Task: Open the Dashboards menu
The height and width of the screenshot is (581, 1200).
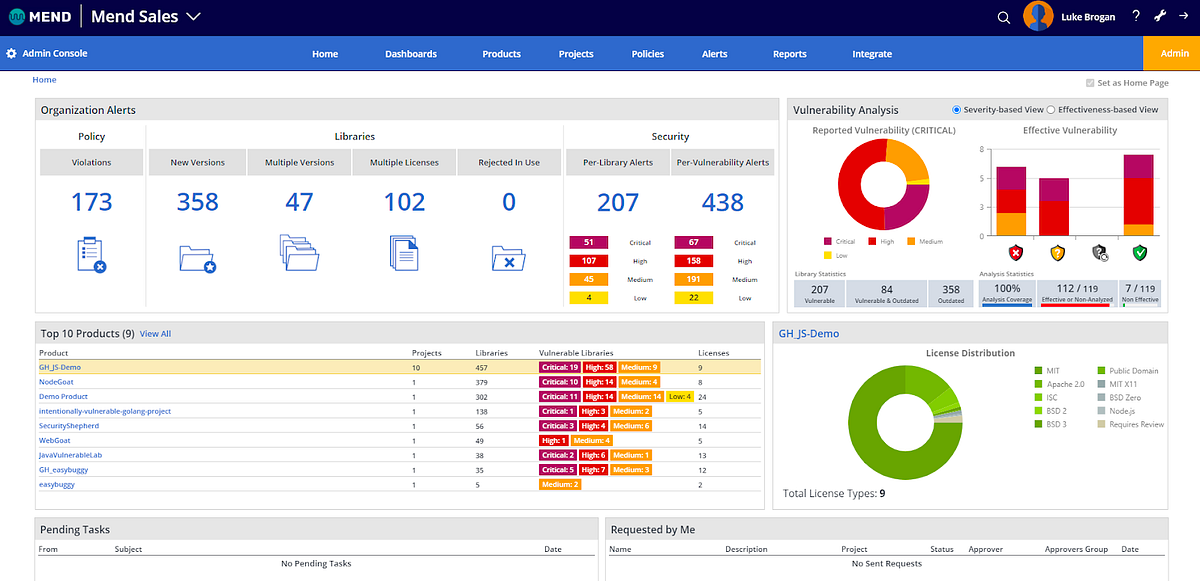Action: (411, 54)
